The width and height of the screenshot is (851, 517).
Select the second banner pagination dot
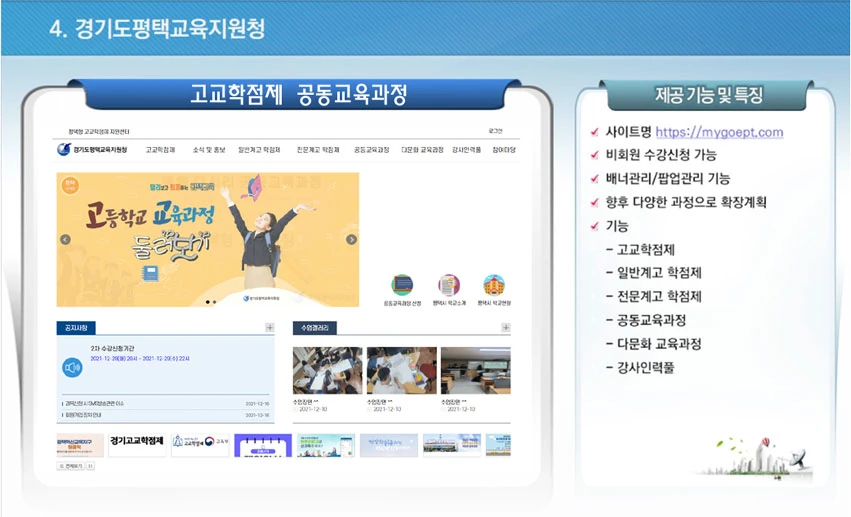click(x=214, y=302)
